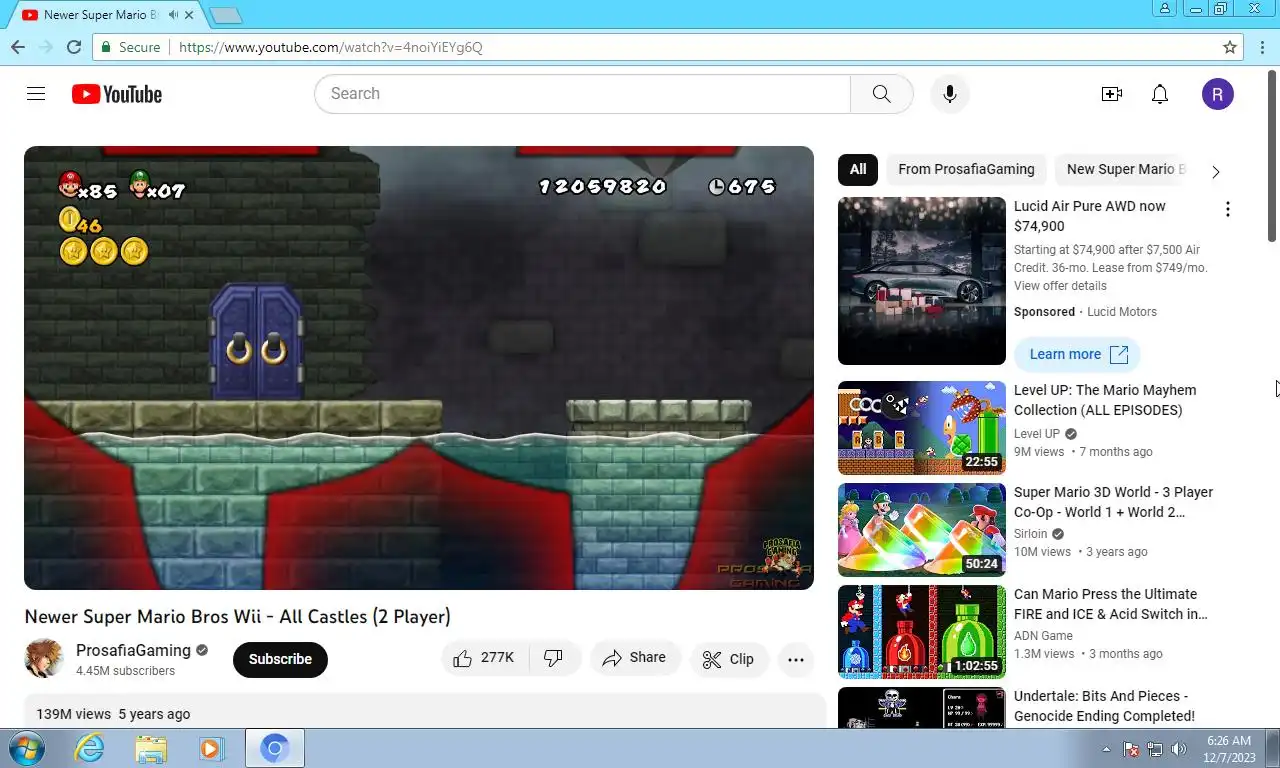
Task: Open Level UP Mario Mayhem thumbnail
Action: point(922,428)
